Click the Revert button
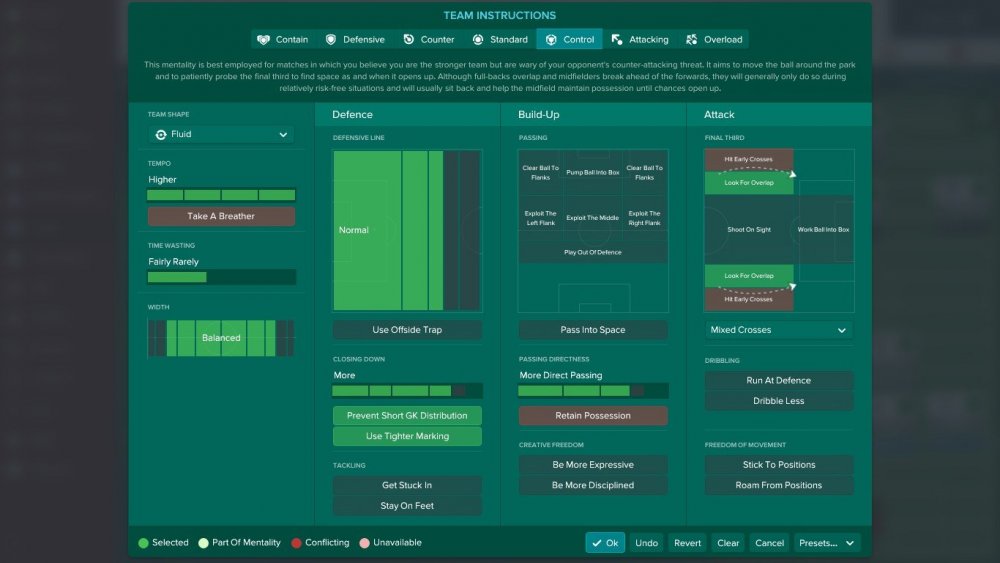The image size is (1000, 563). pyautogui.click(x=687, y=543)
